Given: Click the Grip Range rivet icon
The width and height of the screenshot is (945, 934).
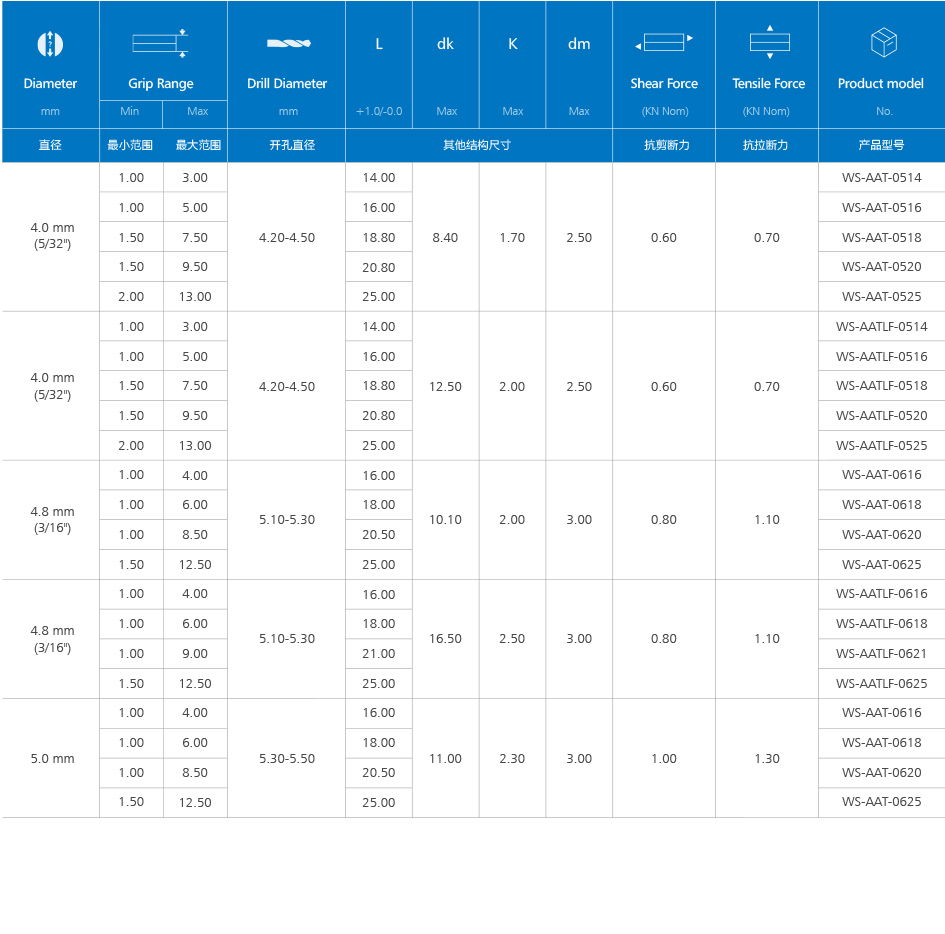Looking at the screenshot, I should pyautogui.click(x=162, y=44).
